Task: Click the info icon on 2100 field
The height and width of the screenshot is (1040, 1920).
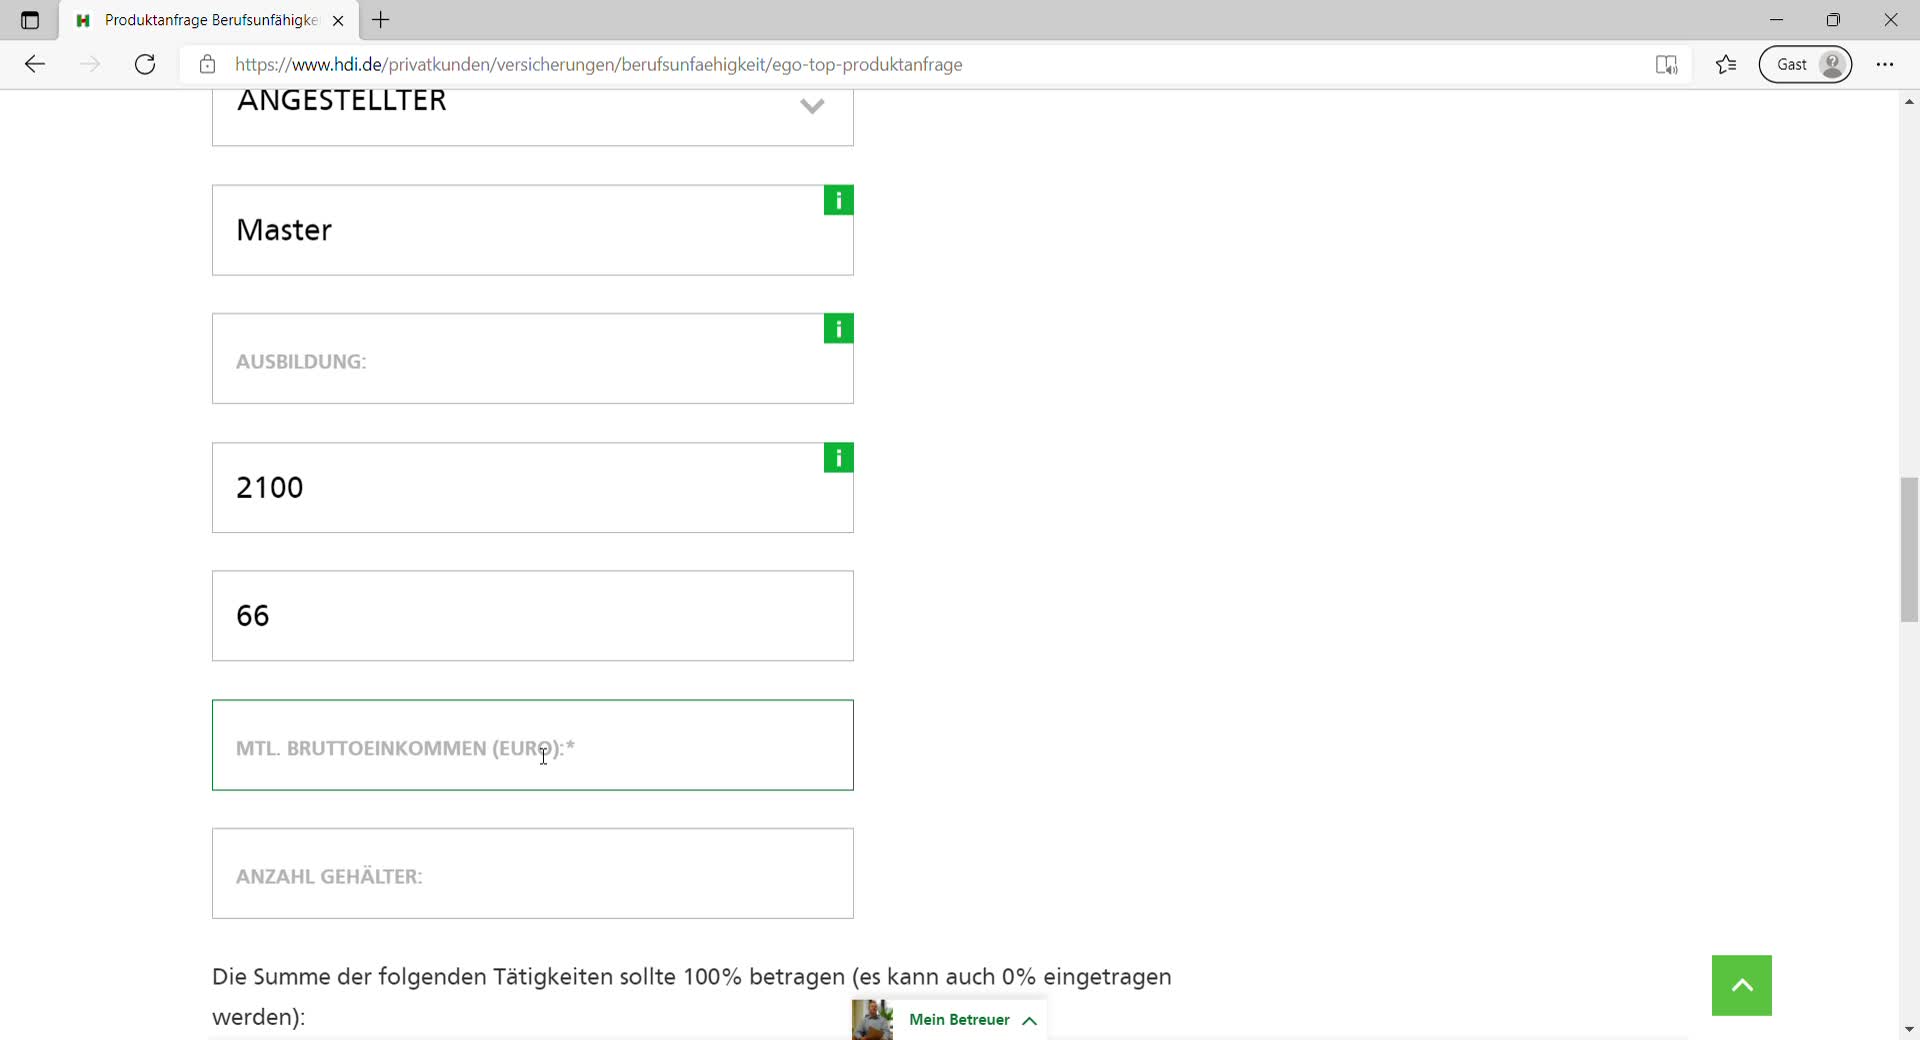Action: pos(838,458)
